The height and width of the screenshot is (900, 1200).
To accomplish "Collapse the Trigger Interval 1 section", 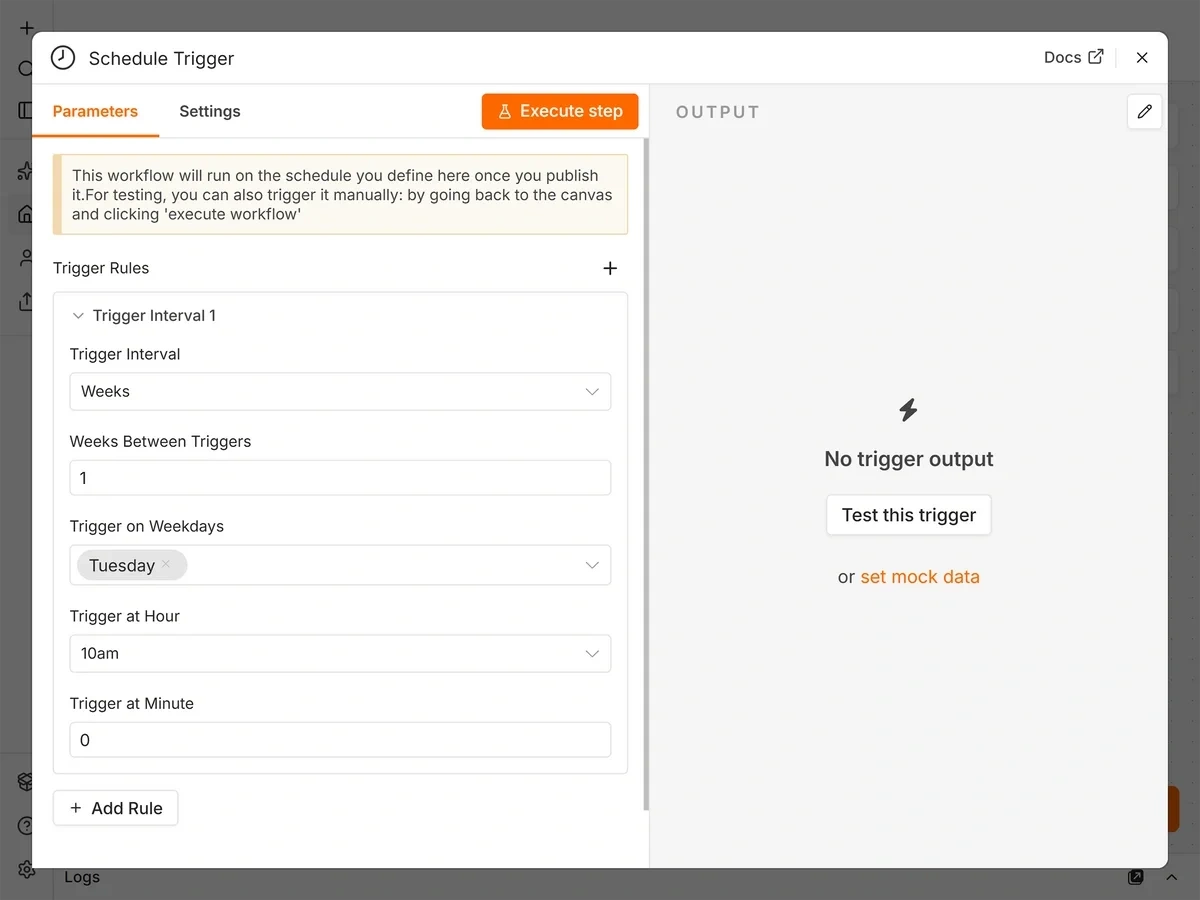I will click(78, 316).
